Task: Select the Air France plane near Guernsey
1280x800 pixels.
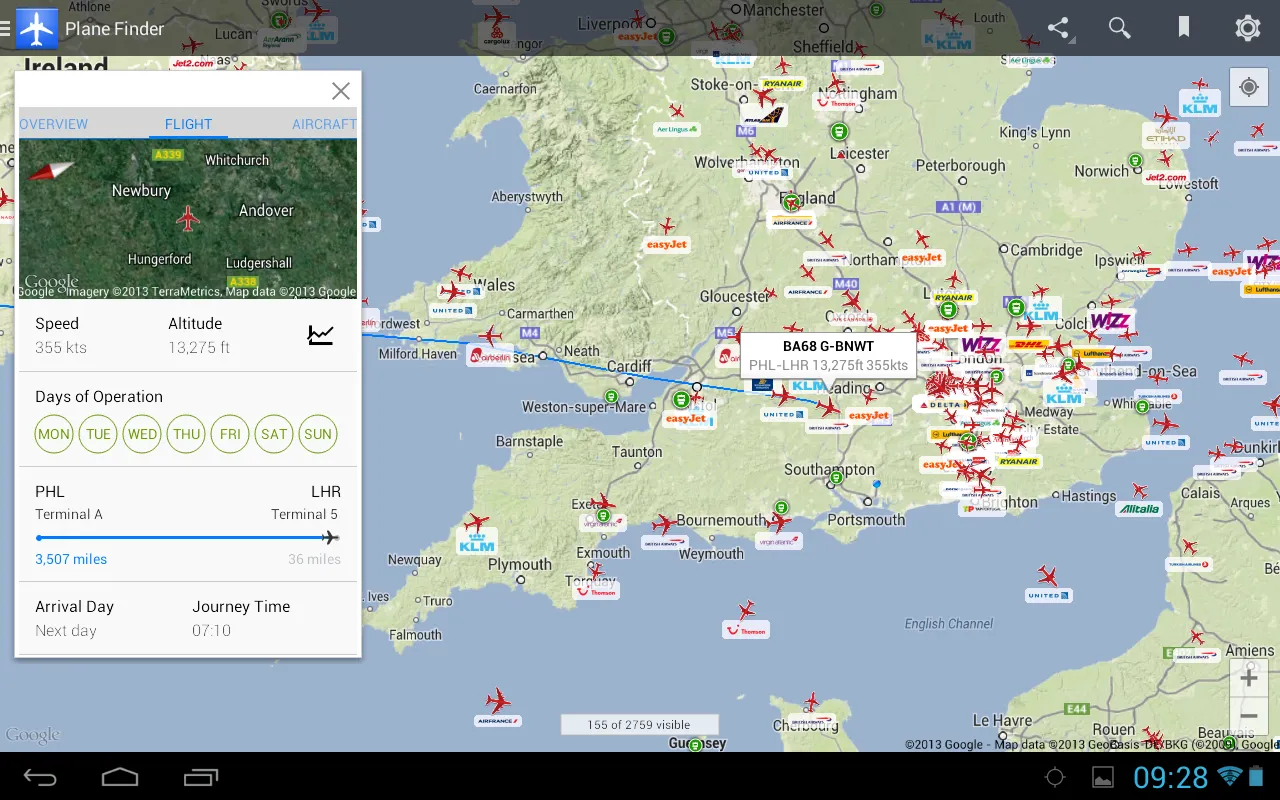Action: [x=497, y=699]
